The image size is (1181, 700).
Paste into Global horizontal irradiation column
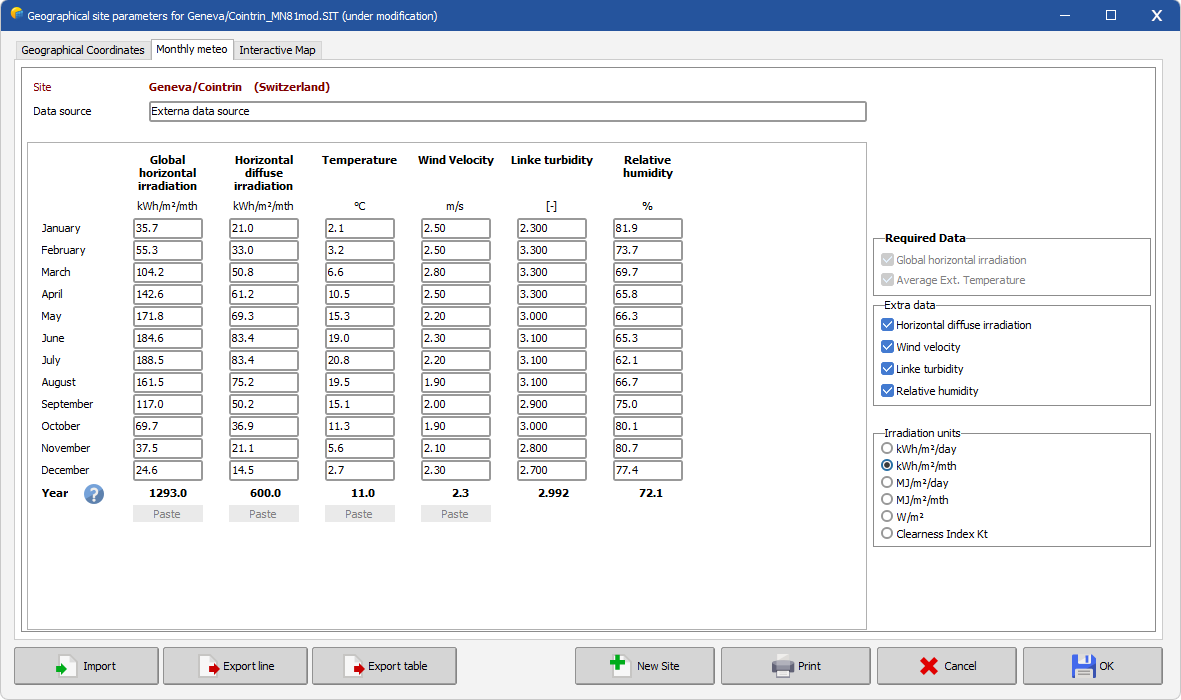coord(167,514)
